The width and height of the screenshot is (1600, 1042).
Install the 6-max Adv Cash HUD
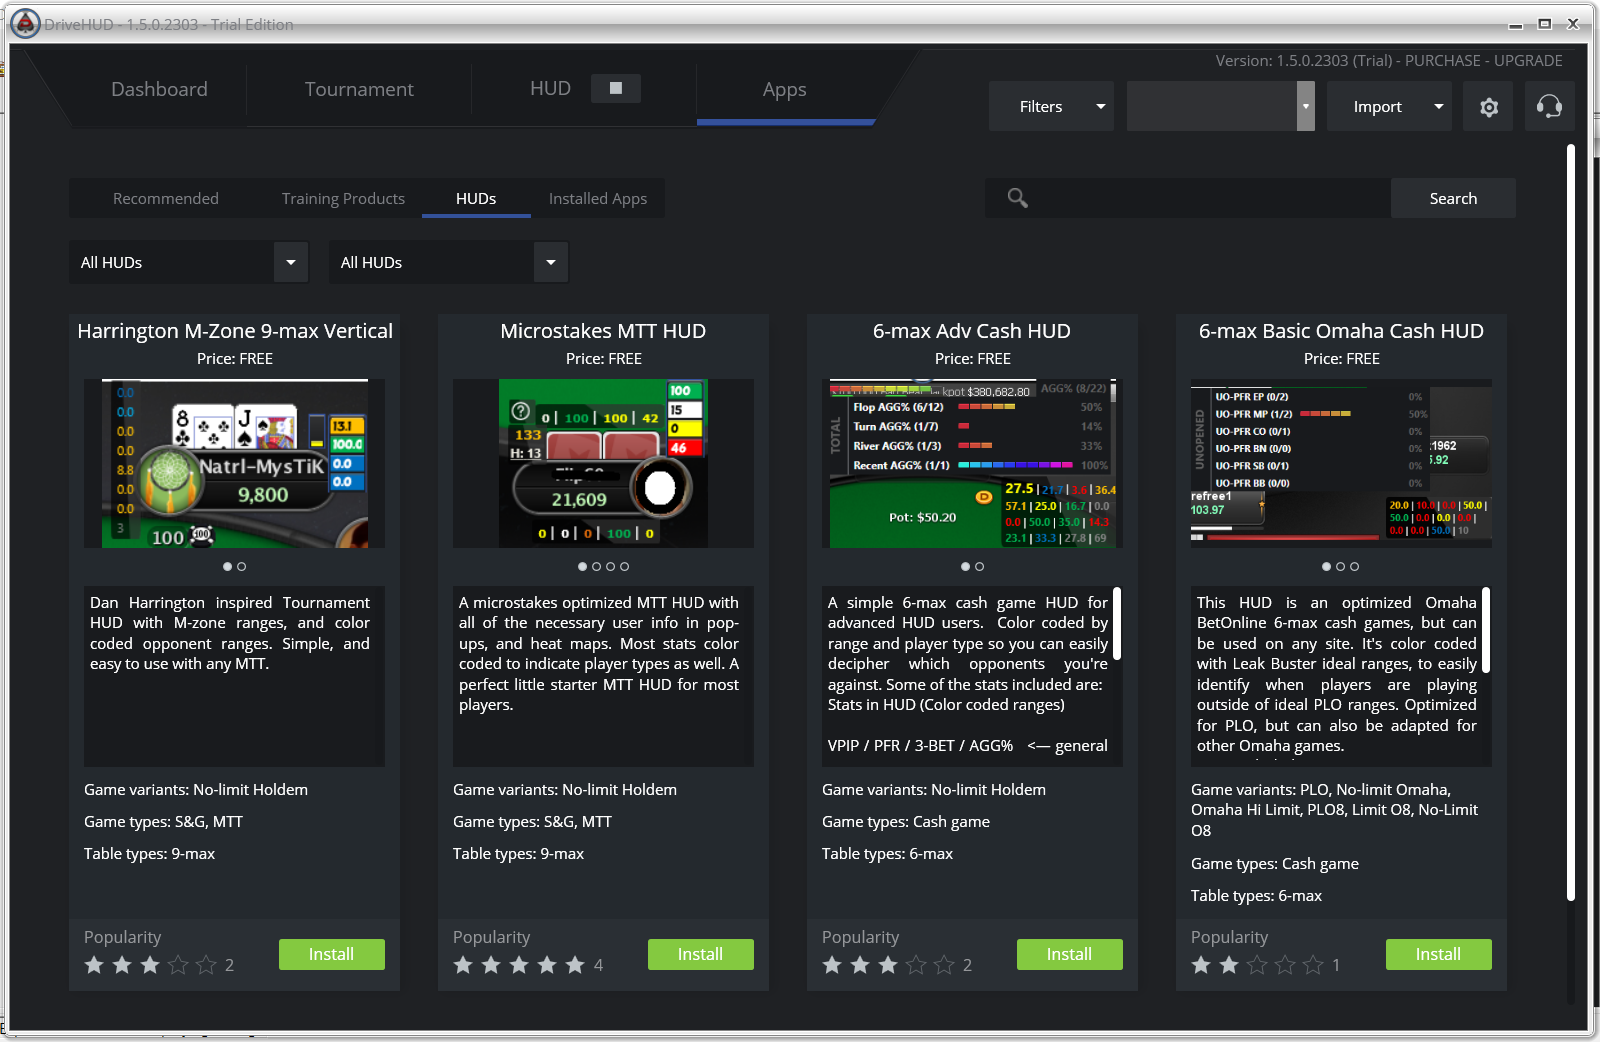(1069, 954)
